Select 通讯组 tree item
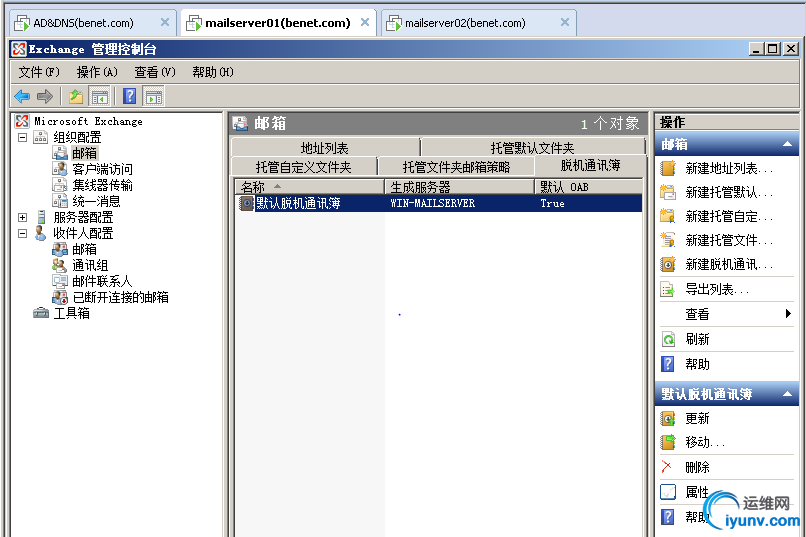This screenshot has height=537, width=806. click(x=90, y=265)
